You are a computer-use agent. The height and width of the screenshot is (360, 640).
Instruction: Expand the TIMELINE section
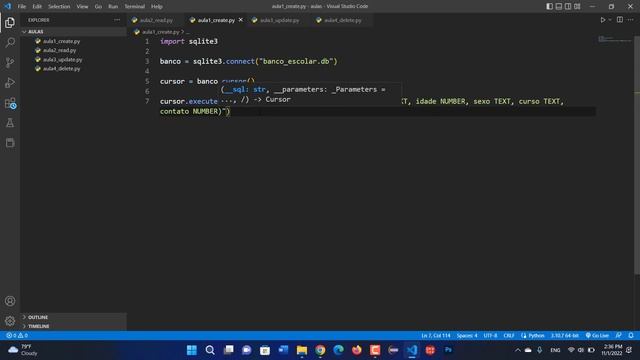(x=73, y=326)
